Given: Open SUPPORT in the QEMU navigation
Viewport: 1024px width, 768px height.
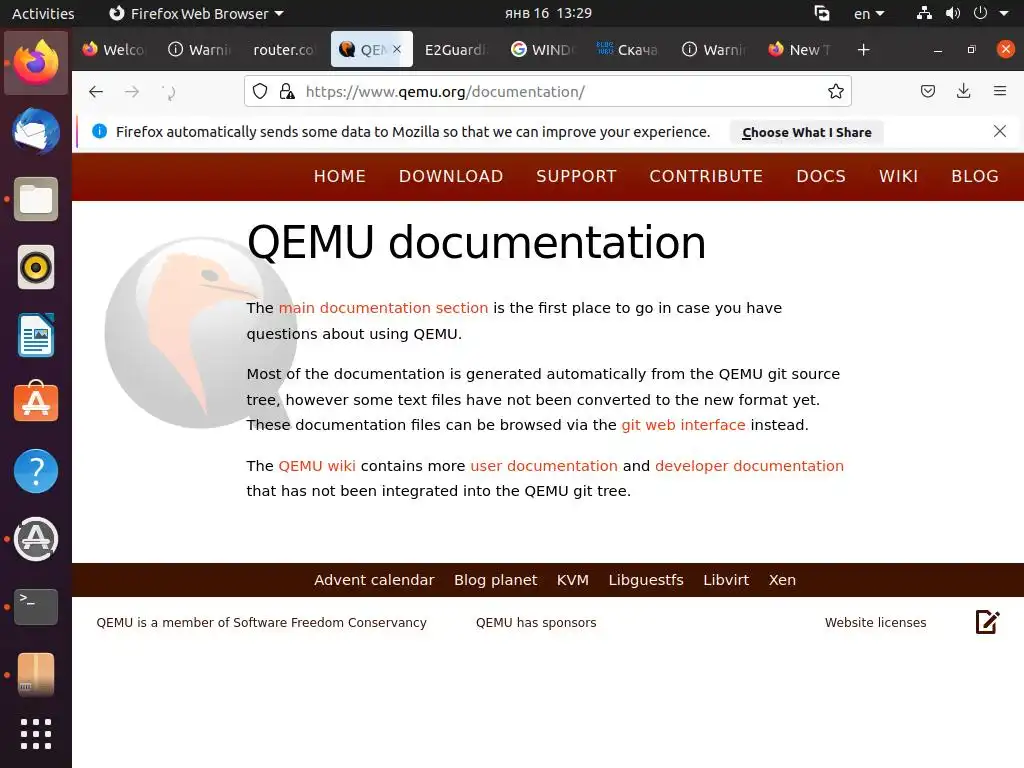Looking at the screenshot, I should [576, 176].
